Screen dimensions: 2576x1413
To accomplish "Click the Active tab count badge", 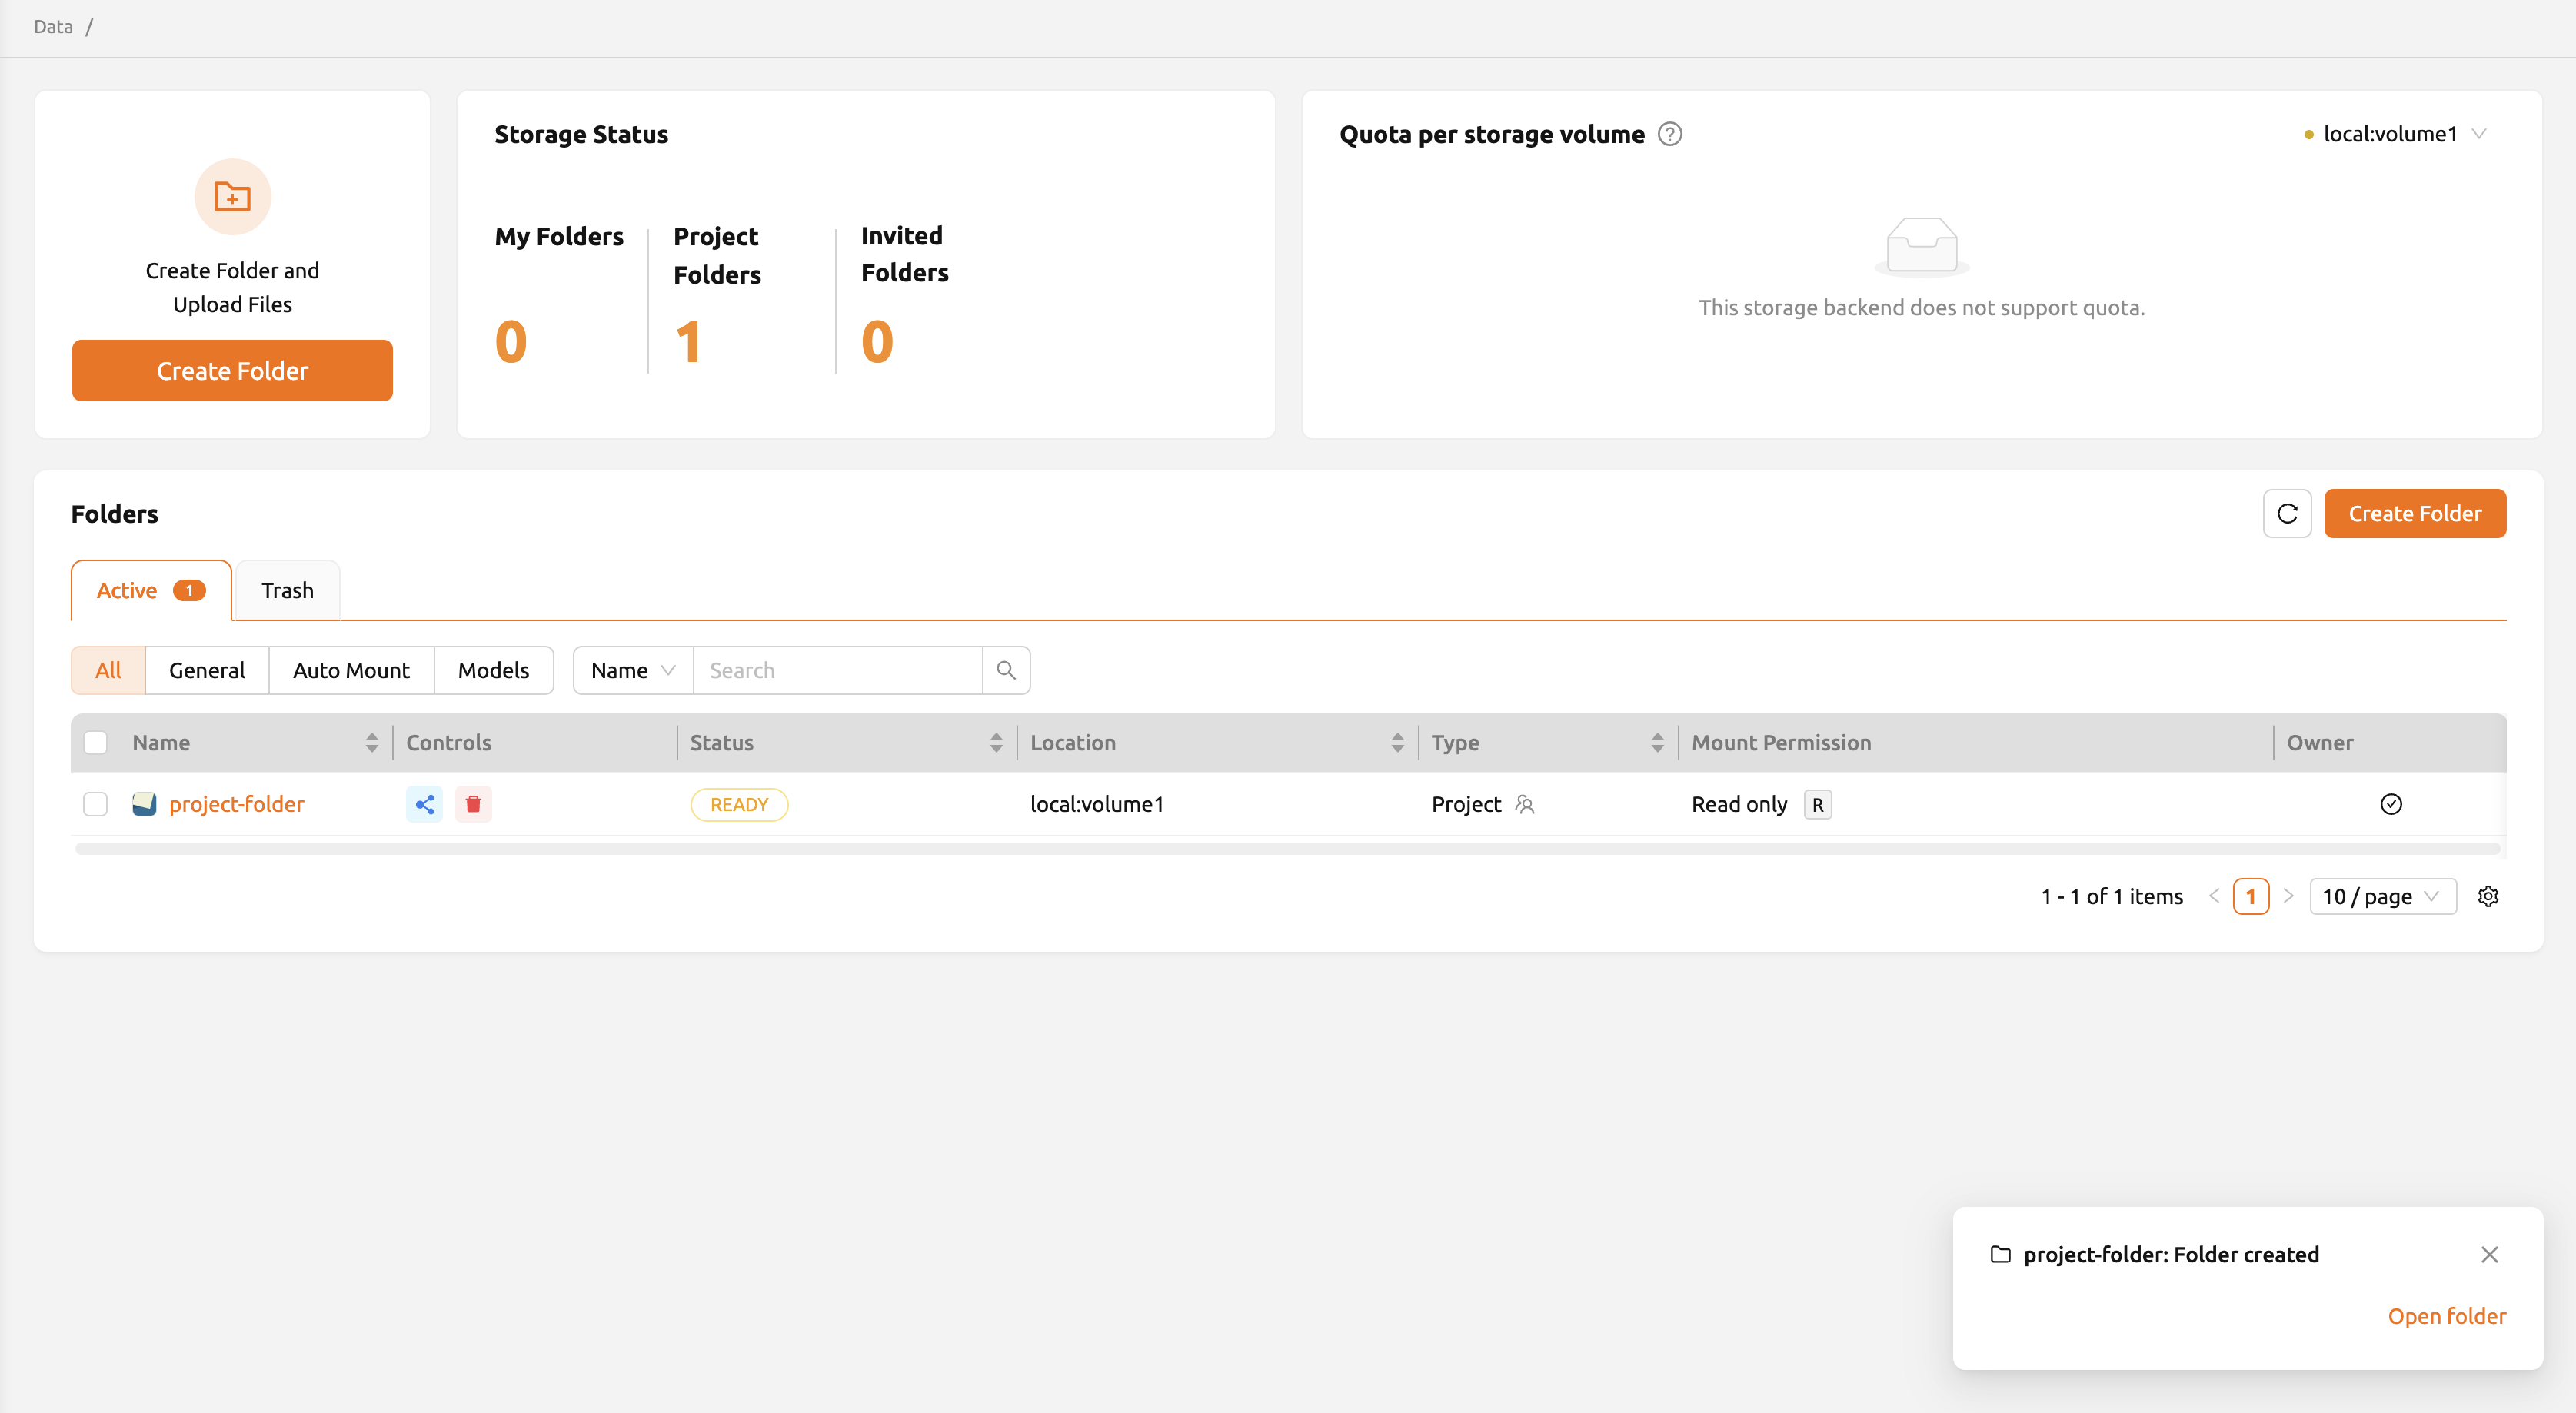I will (x=189, y=590).
